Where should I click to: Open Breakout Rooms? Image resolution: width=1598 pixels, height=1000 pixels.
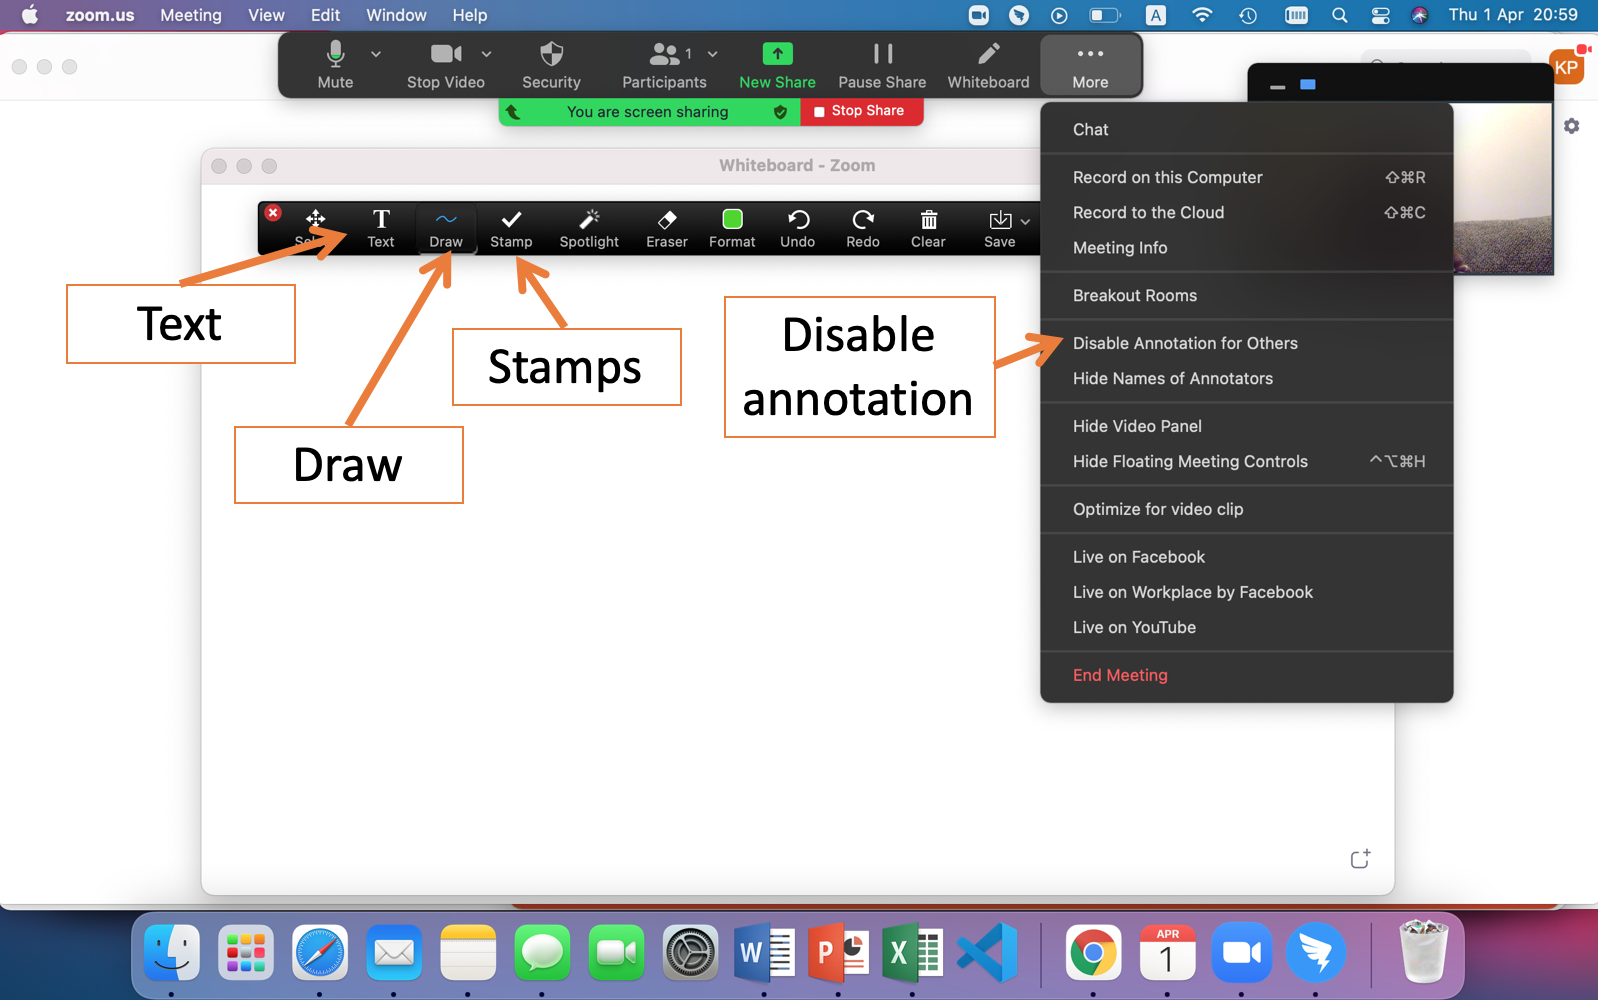point(1246,296)
